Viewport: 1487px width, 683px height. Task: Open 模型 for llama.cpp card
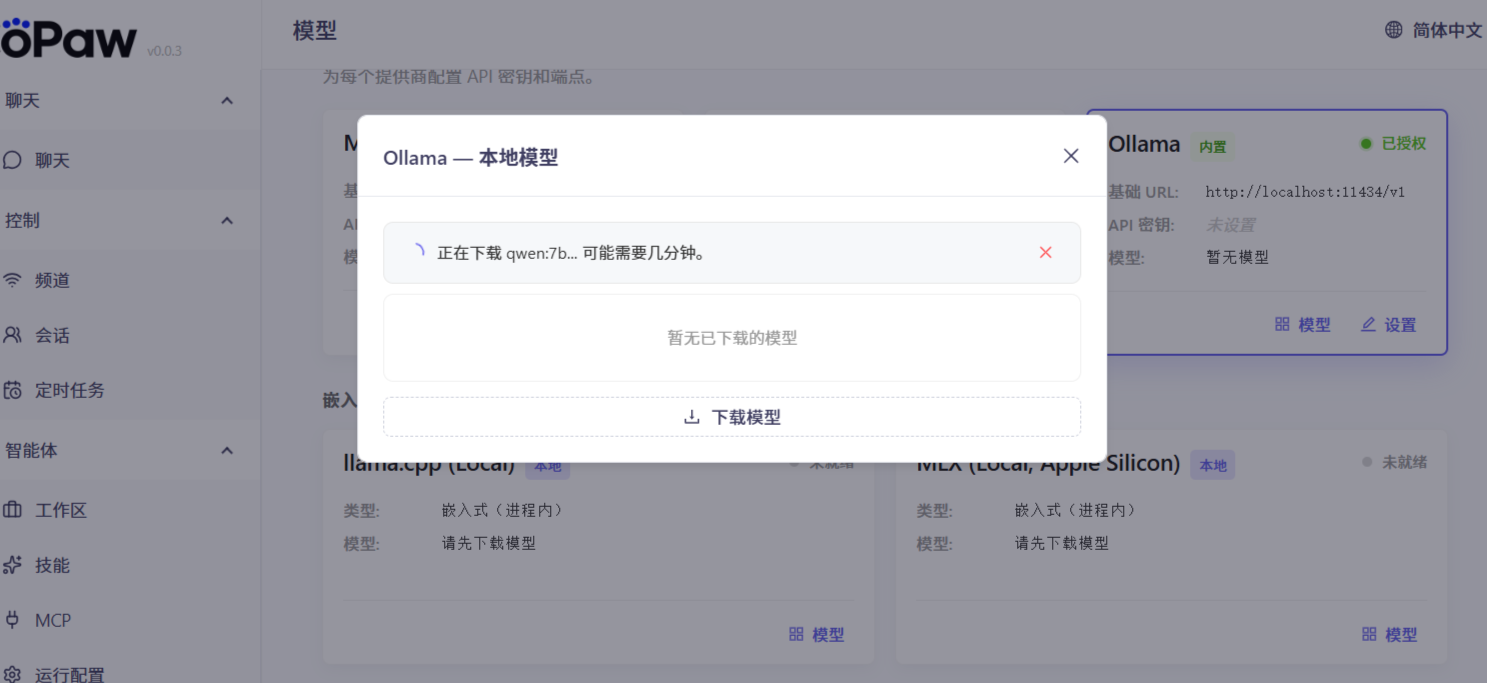click(x=817, y=634)
